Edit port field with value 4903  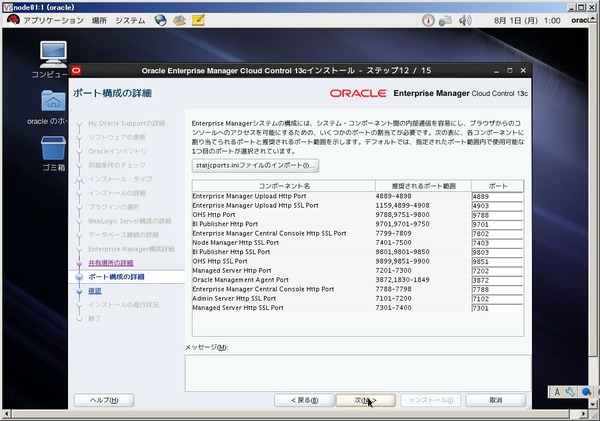(x=497, y=206)
